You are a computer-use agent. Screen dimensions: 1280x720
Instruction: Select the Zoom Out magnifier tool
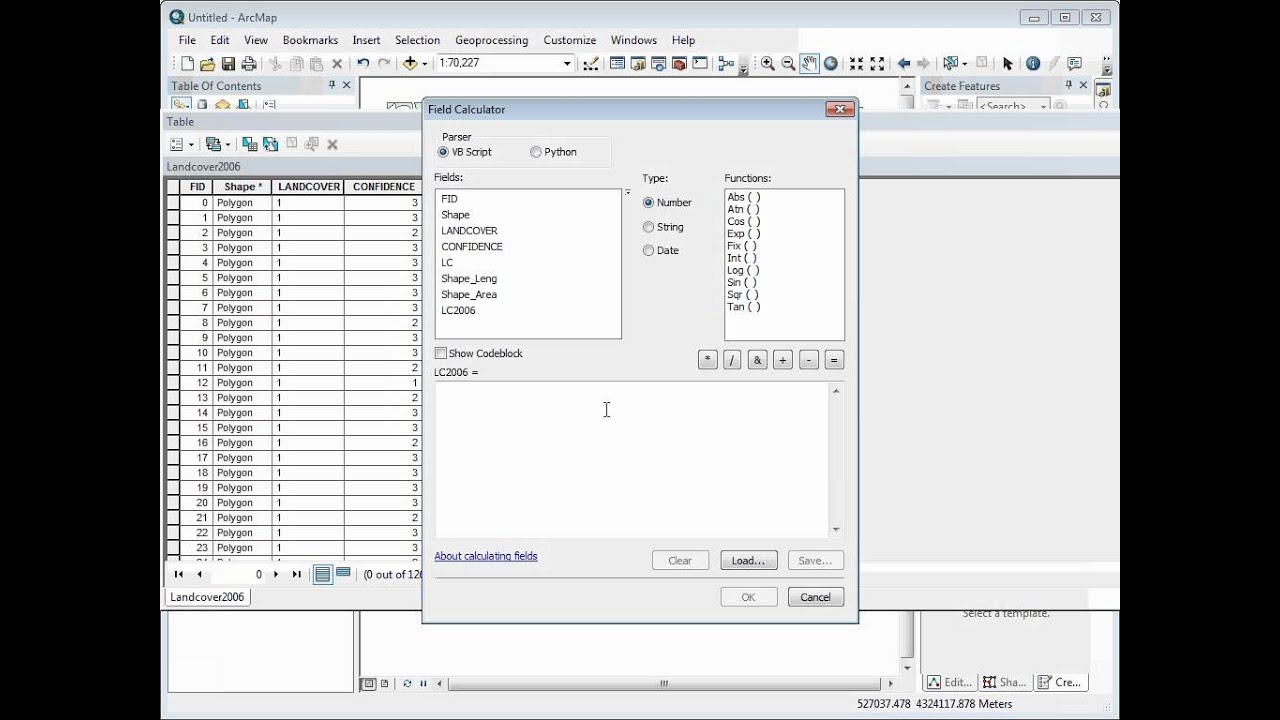pos(788,64)
